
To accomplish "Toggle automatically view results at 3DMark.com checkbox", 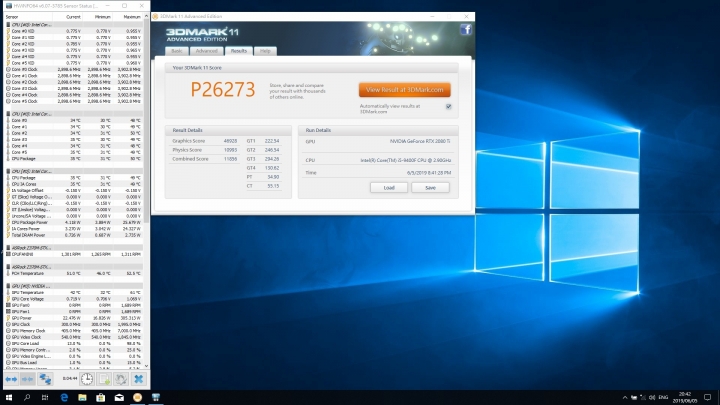I will 449,107.
